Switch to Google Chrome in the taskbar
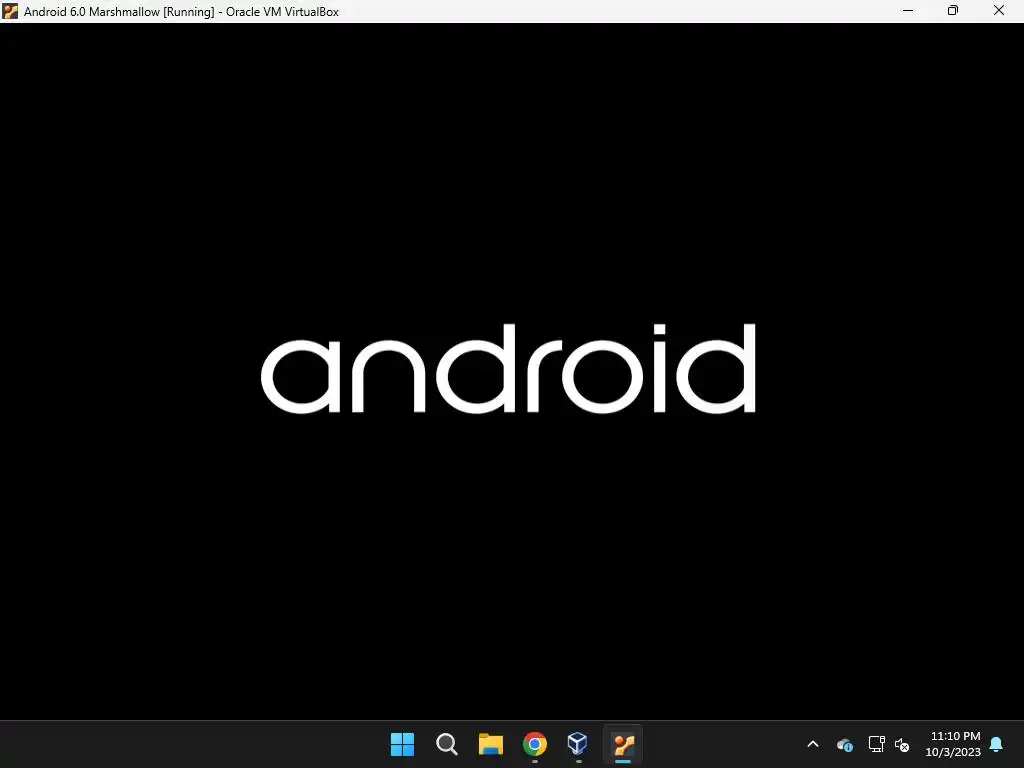This screenshot has width=1024, height=768. (x=535, y=744)
